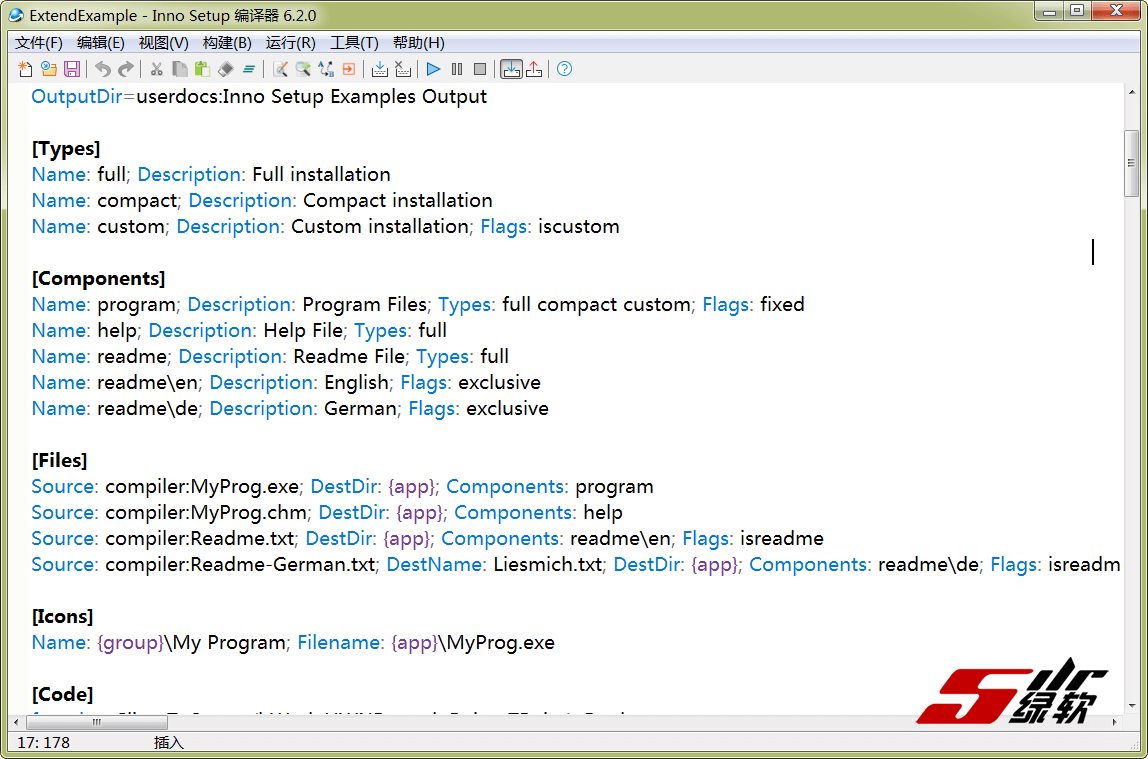Cut selected text with scissors icon
Image resolution: width=1148 pixels, height=759 pixels.
(156, 70)
